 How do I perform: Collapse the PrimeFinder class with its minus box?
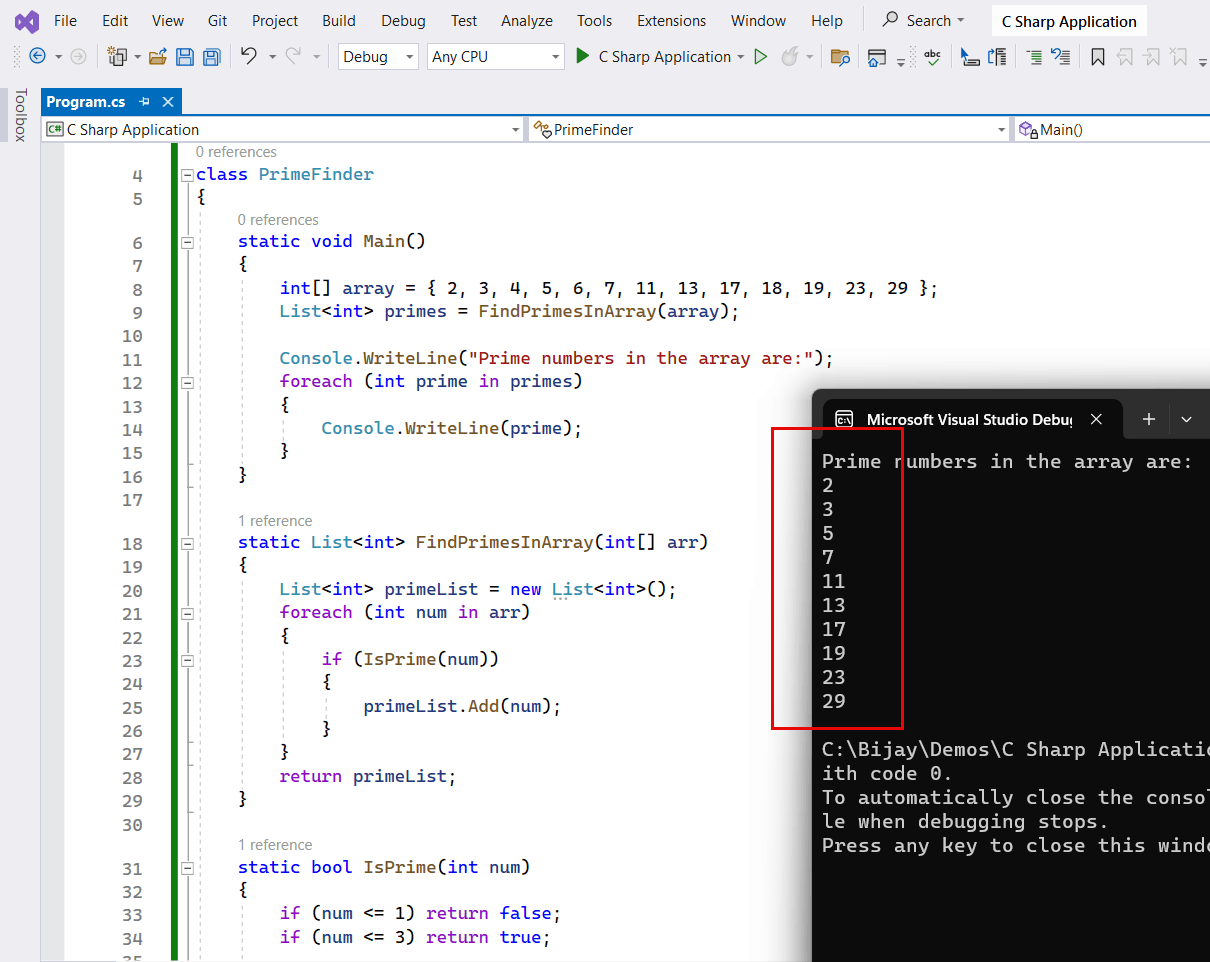187,173
